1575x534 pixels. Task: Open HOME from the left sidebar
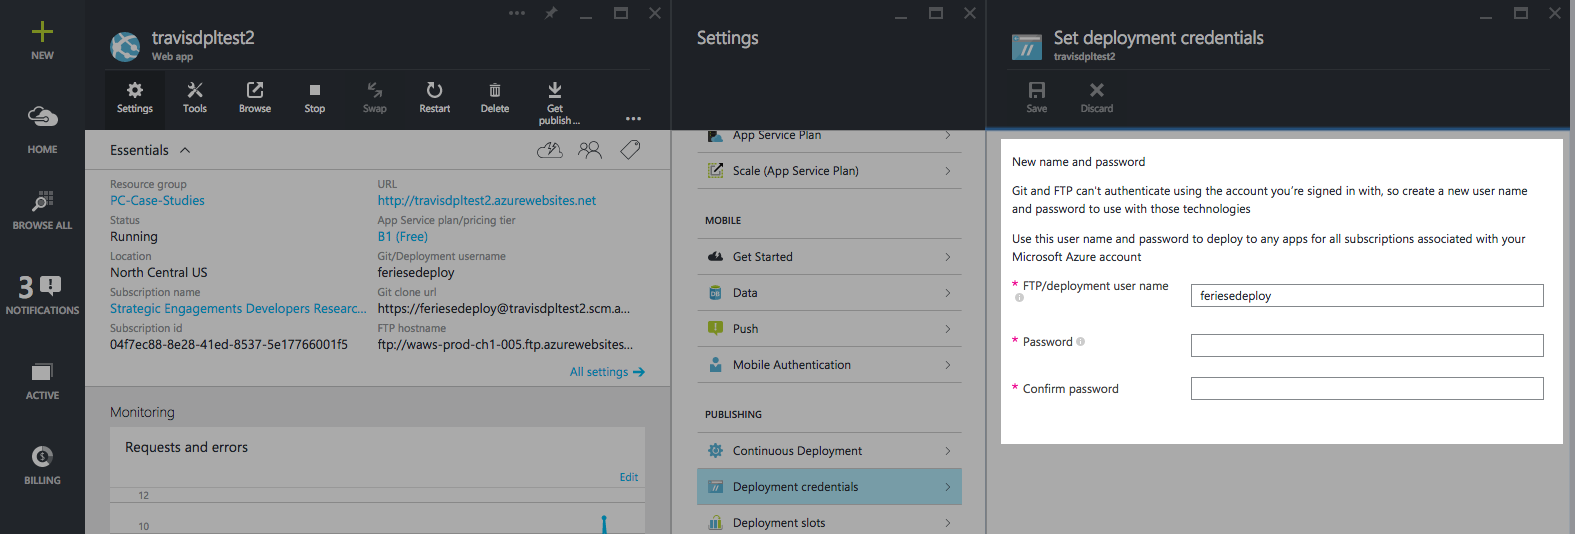[x=42, y=129]
